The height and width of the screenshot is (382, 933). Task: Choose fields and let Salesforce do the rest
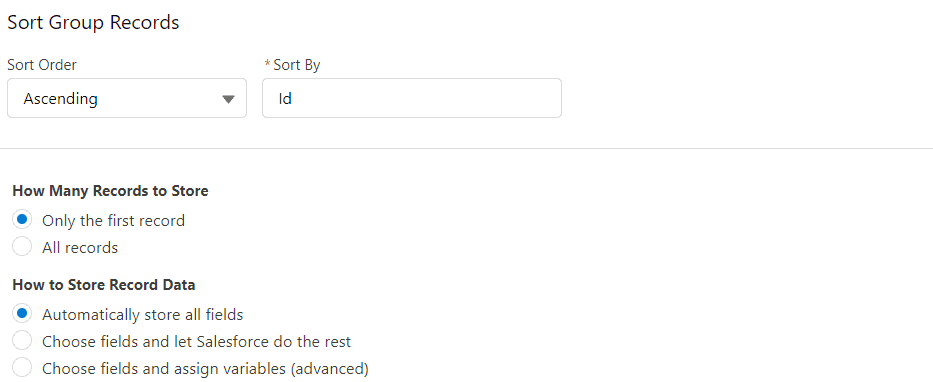coord(22,340)
